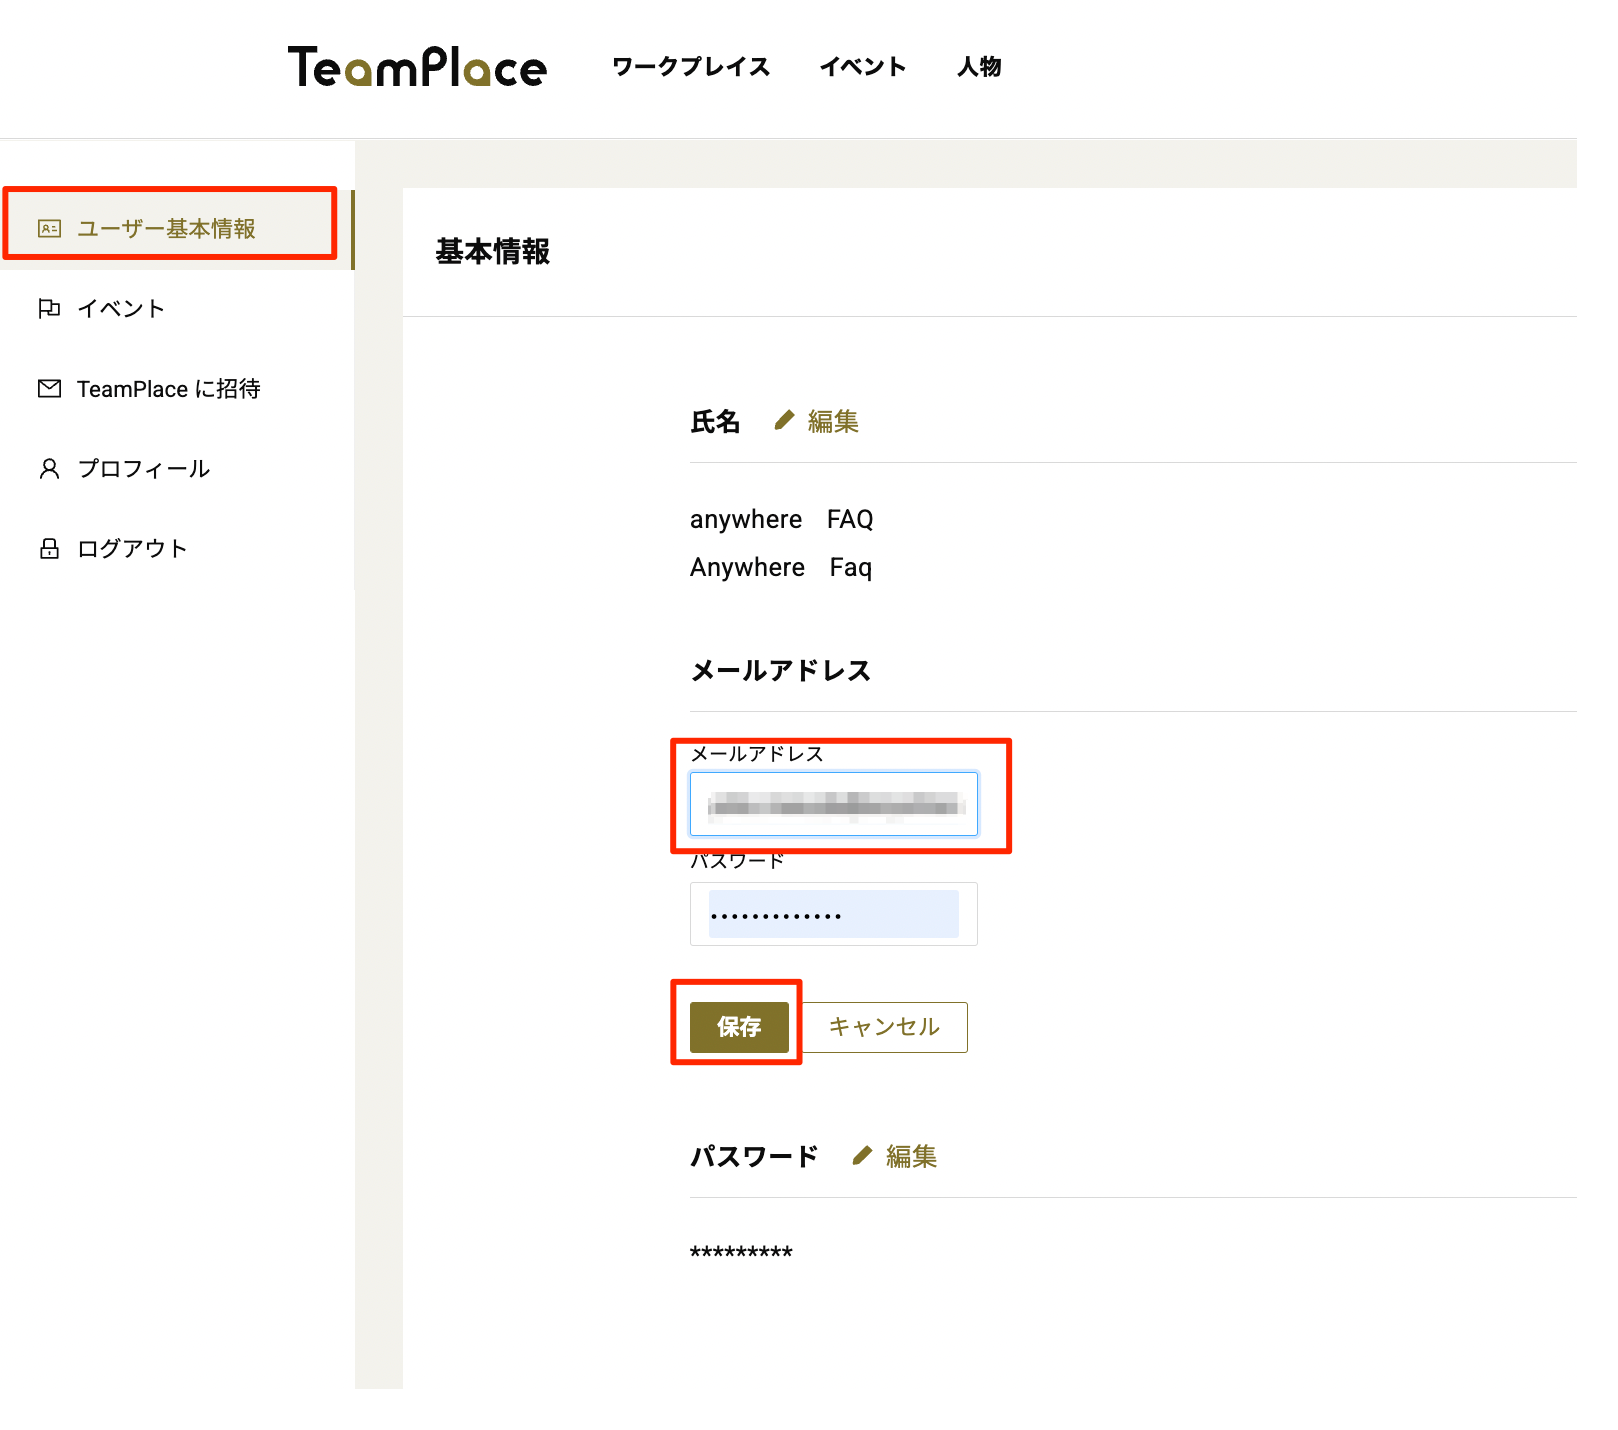
Task: Click the flag icon beside イベント in sidebar
Action: coord(49,308)
